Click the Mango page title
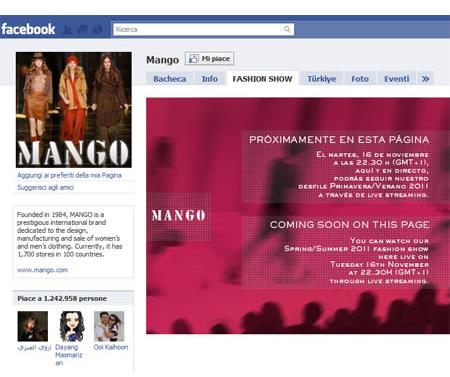450x377 pixels. pos(163,60)
